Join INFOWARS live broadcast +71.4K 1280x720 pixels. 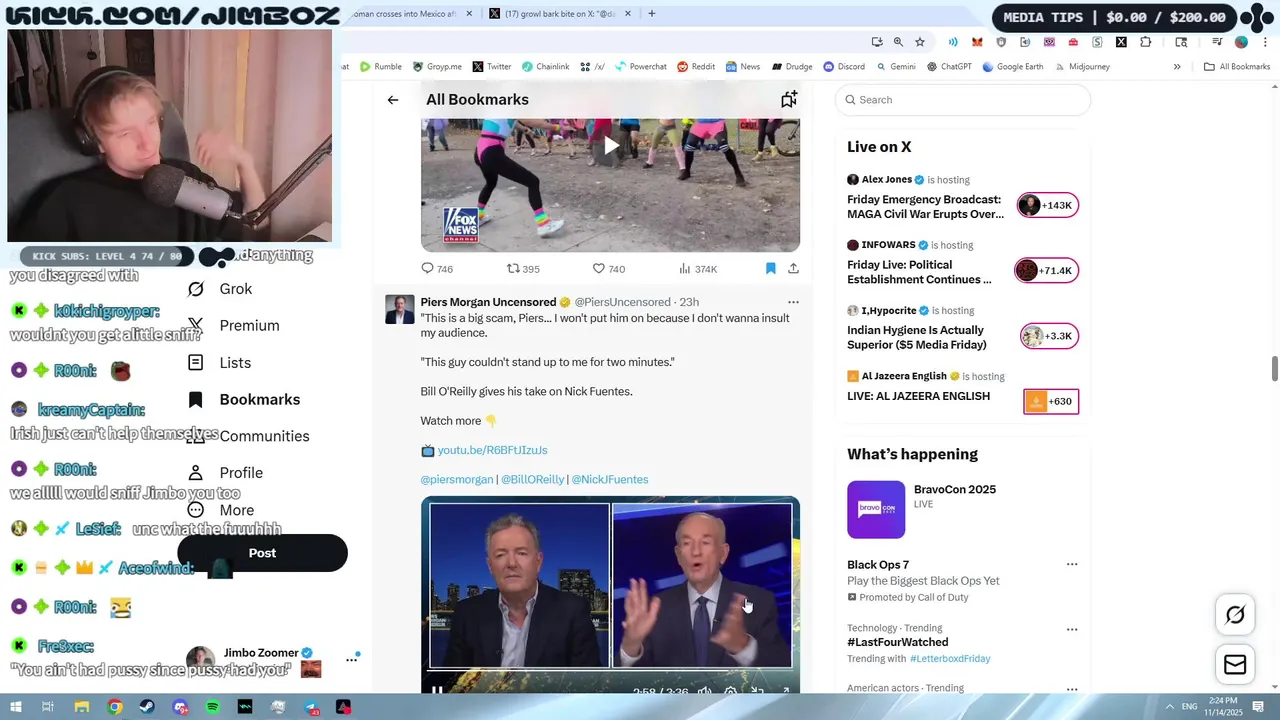tap(1046, 271)
